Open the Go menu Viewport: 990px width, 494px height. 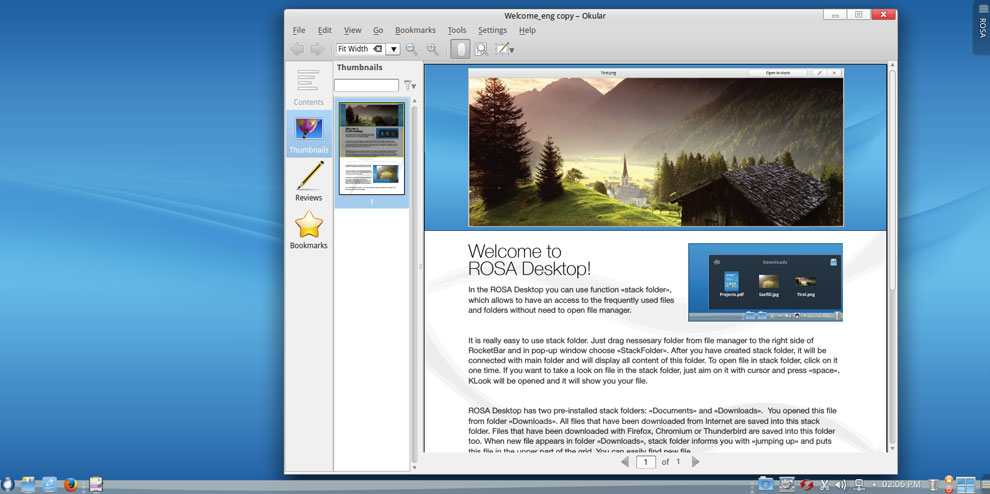tap(378, 30)
